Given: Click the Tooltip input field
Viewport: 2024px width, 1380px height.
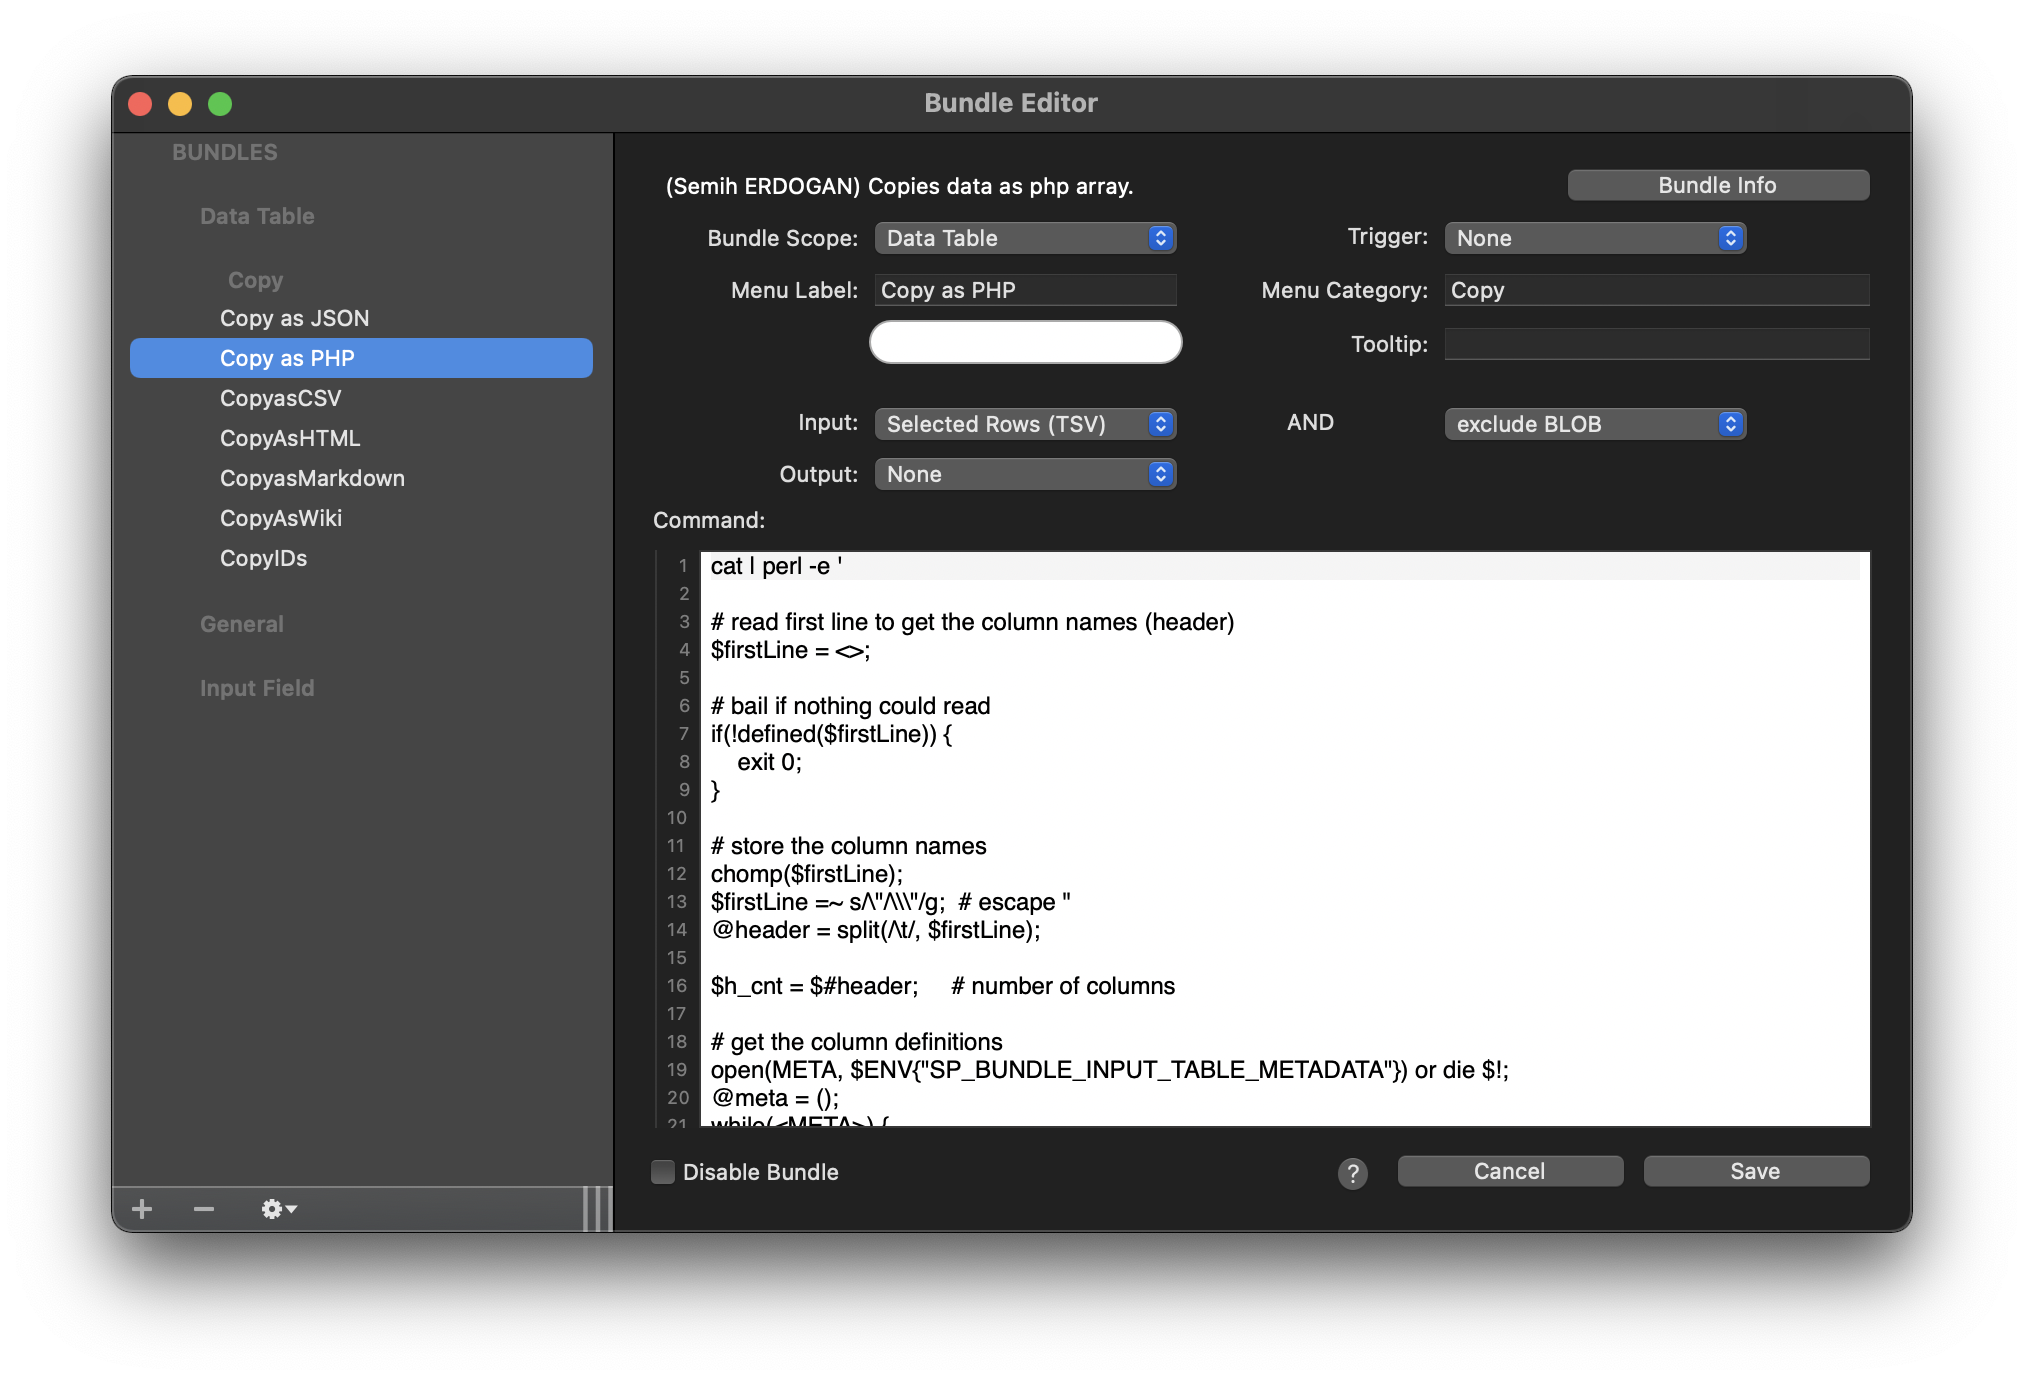Looking at the screenshot, I should (x=1656, y=344).
